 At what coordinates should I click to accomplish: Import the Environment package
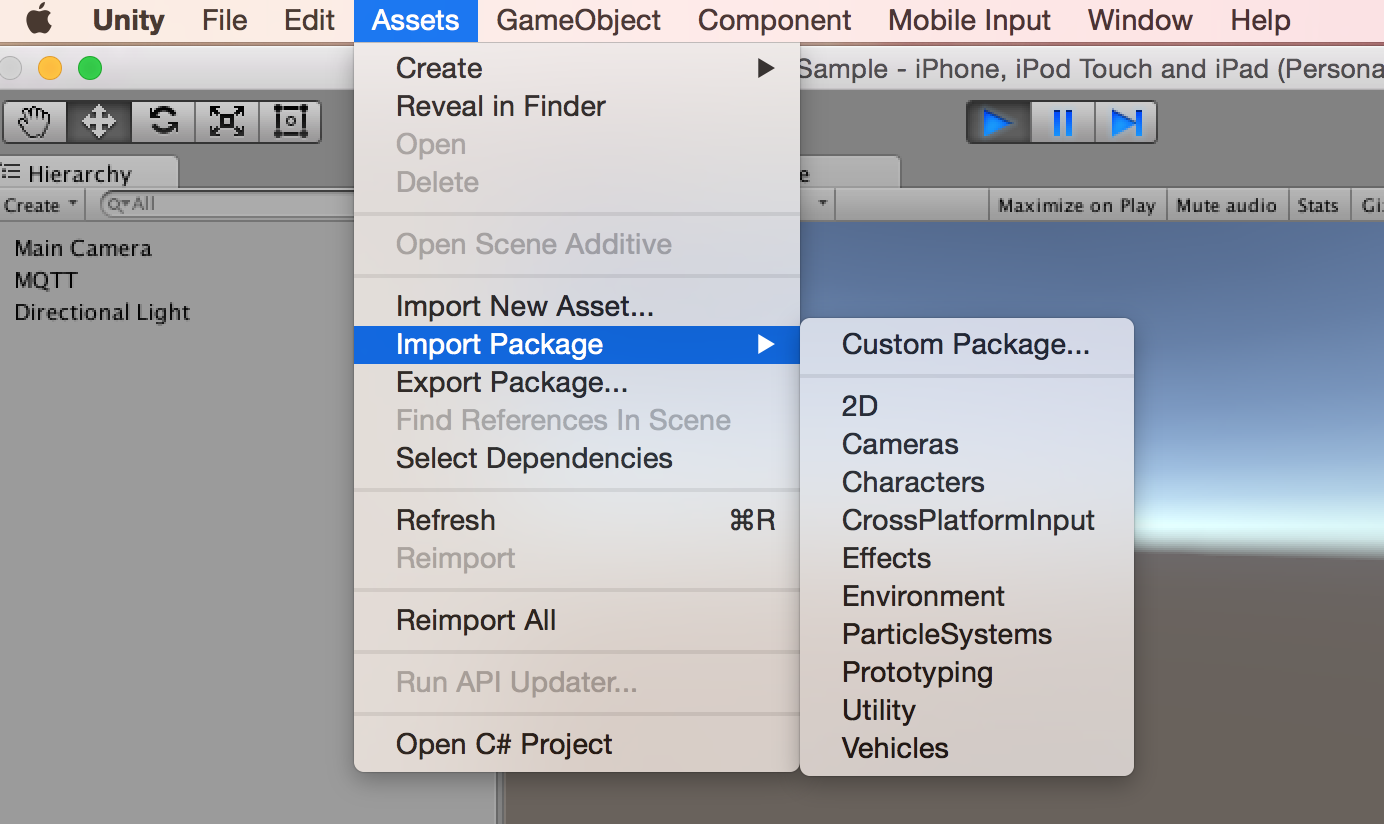(x=967, y=596)
